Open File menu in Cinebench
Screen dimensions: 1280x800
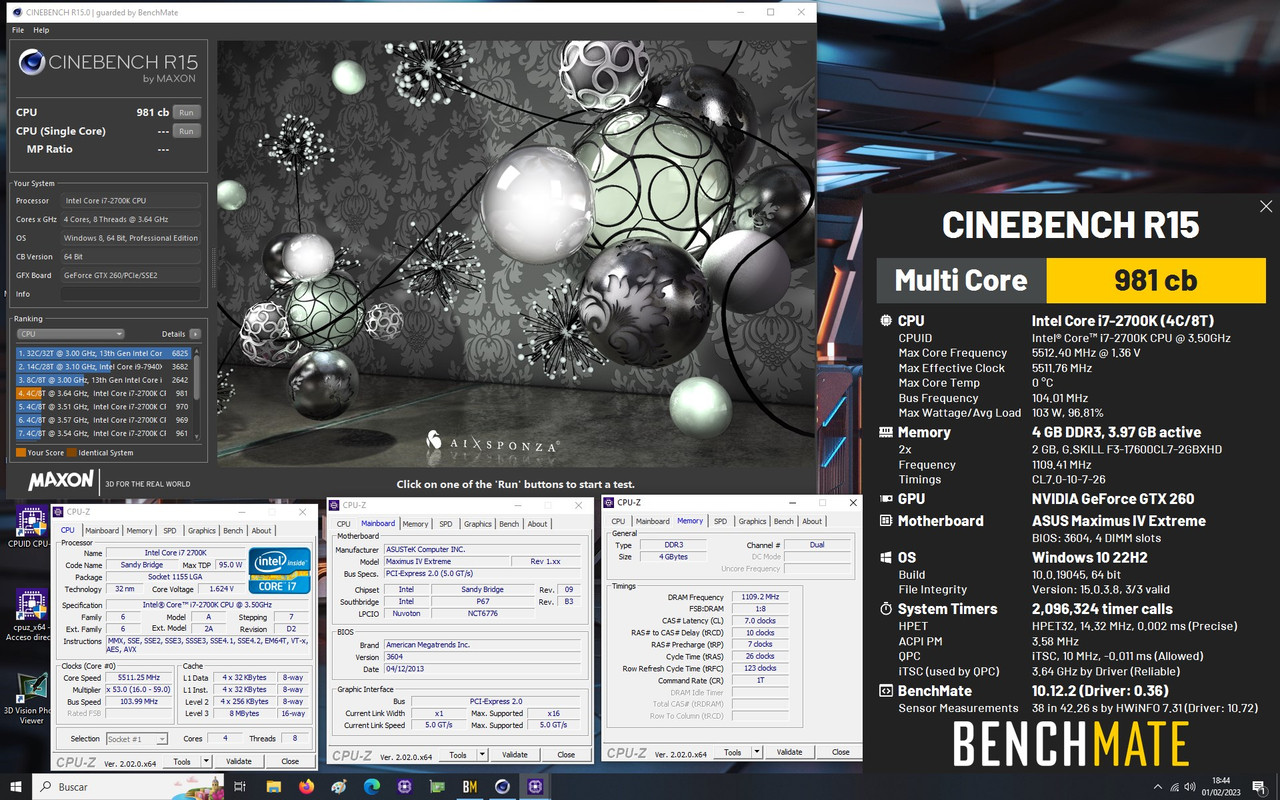(x=18, y=30)
